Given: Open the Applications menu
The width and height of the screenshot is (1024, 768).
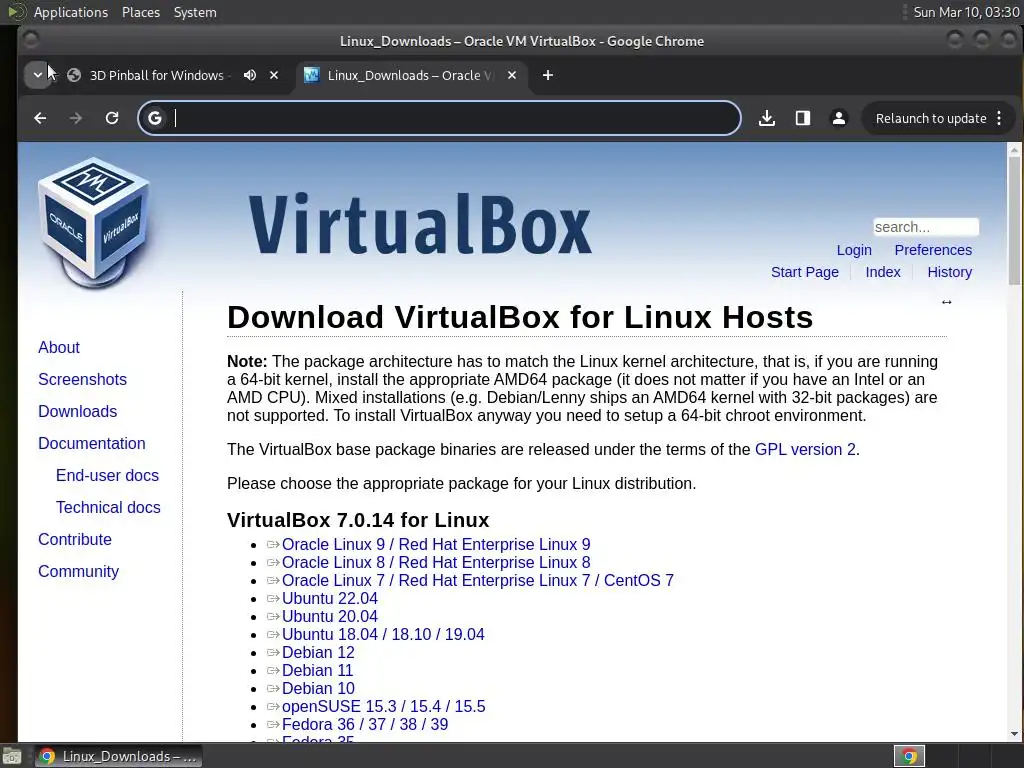Looking at the screenshot, I should coord(71,12).
